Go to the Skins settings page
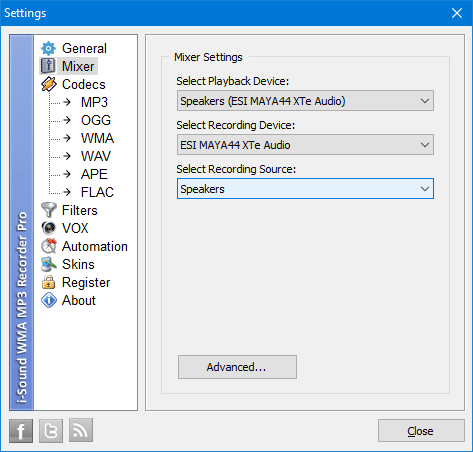The width and height of the screenshot is (473, 452). tap(78, 264)
